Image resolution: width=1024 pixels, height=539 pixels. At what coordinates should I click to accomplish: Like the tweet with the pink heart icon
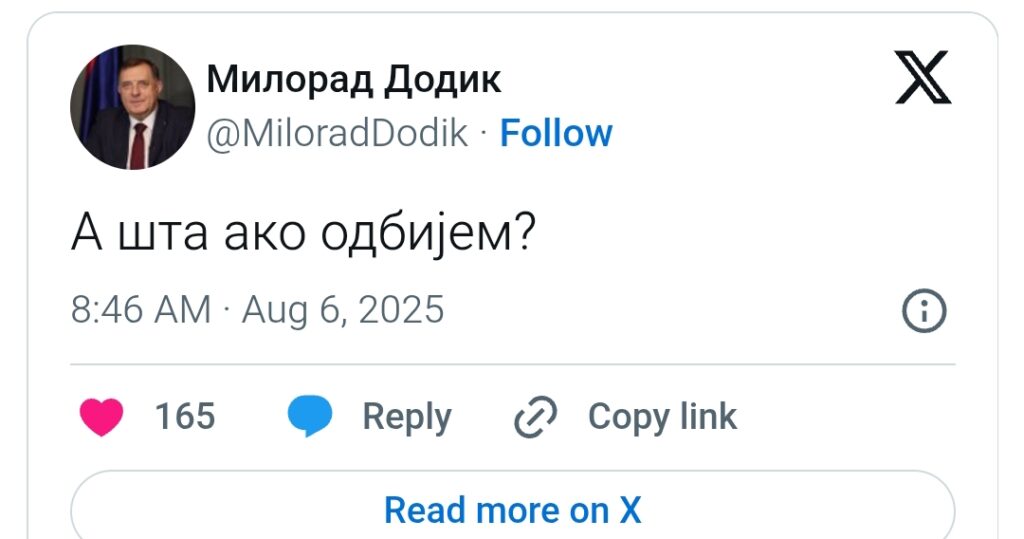tap(100, 417)
